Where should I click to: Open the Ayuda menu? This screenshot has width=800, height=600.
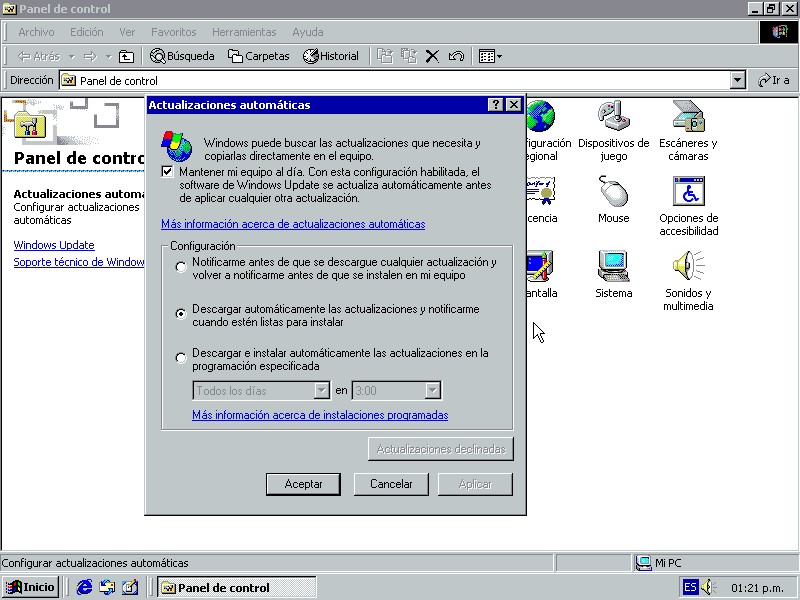pyautogui.click(x=308, y=32)
